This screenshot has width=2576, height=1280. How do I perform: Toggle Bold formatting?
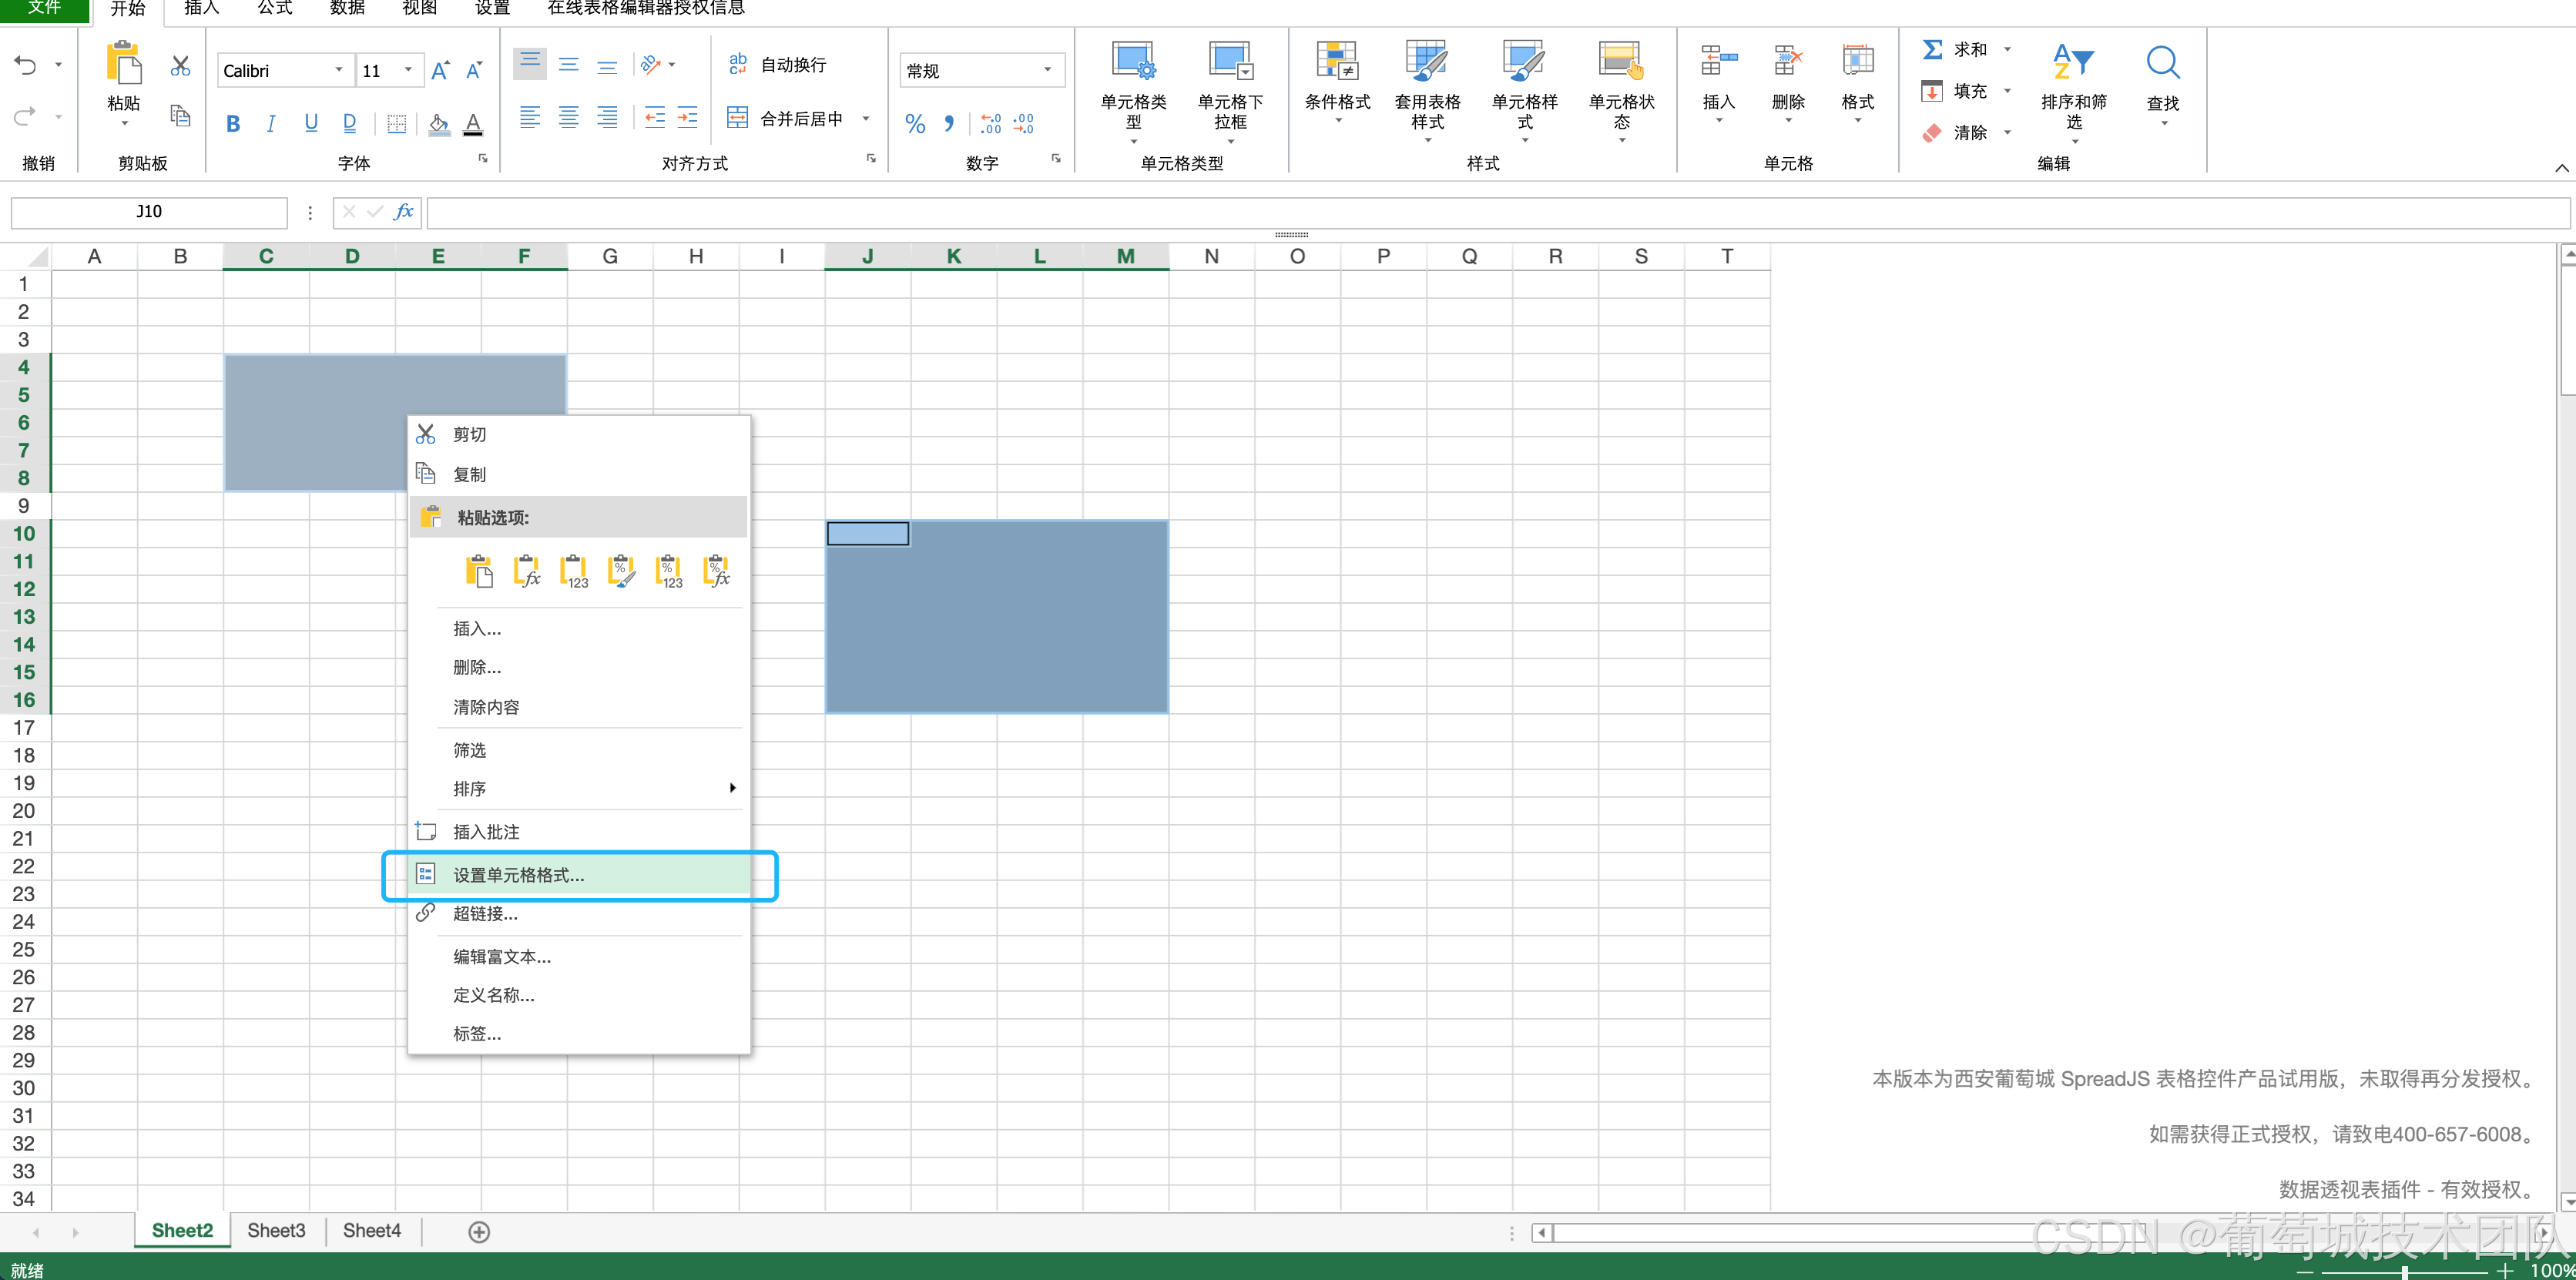point(233,124)
